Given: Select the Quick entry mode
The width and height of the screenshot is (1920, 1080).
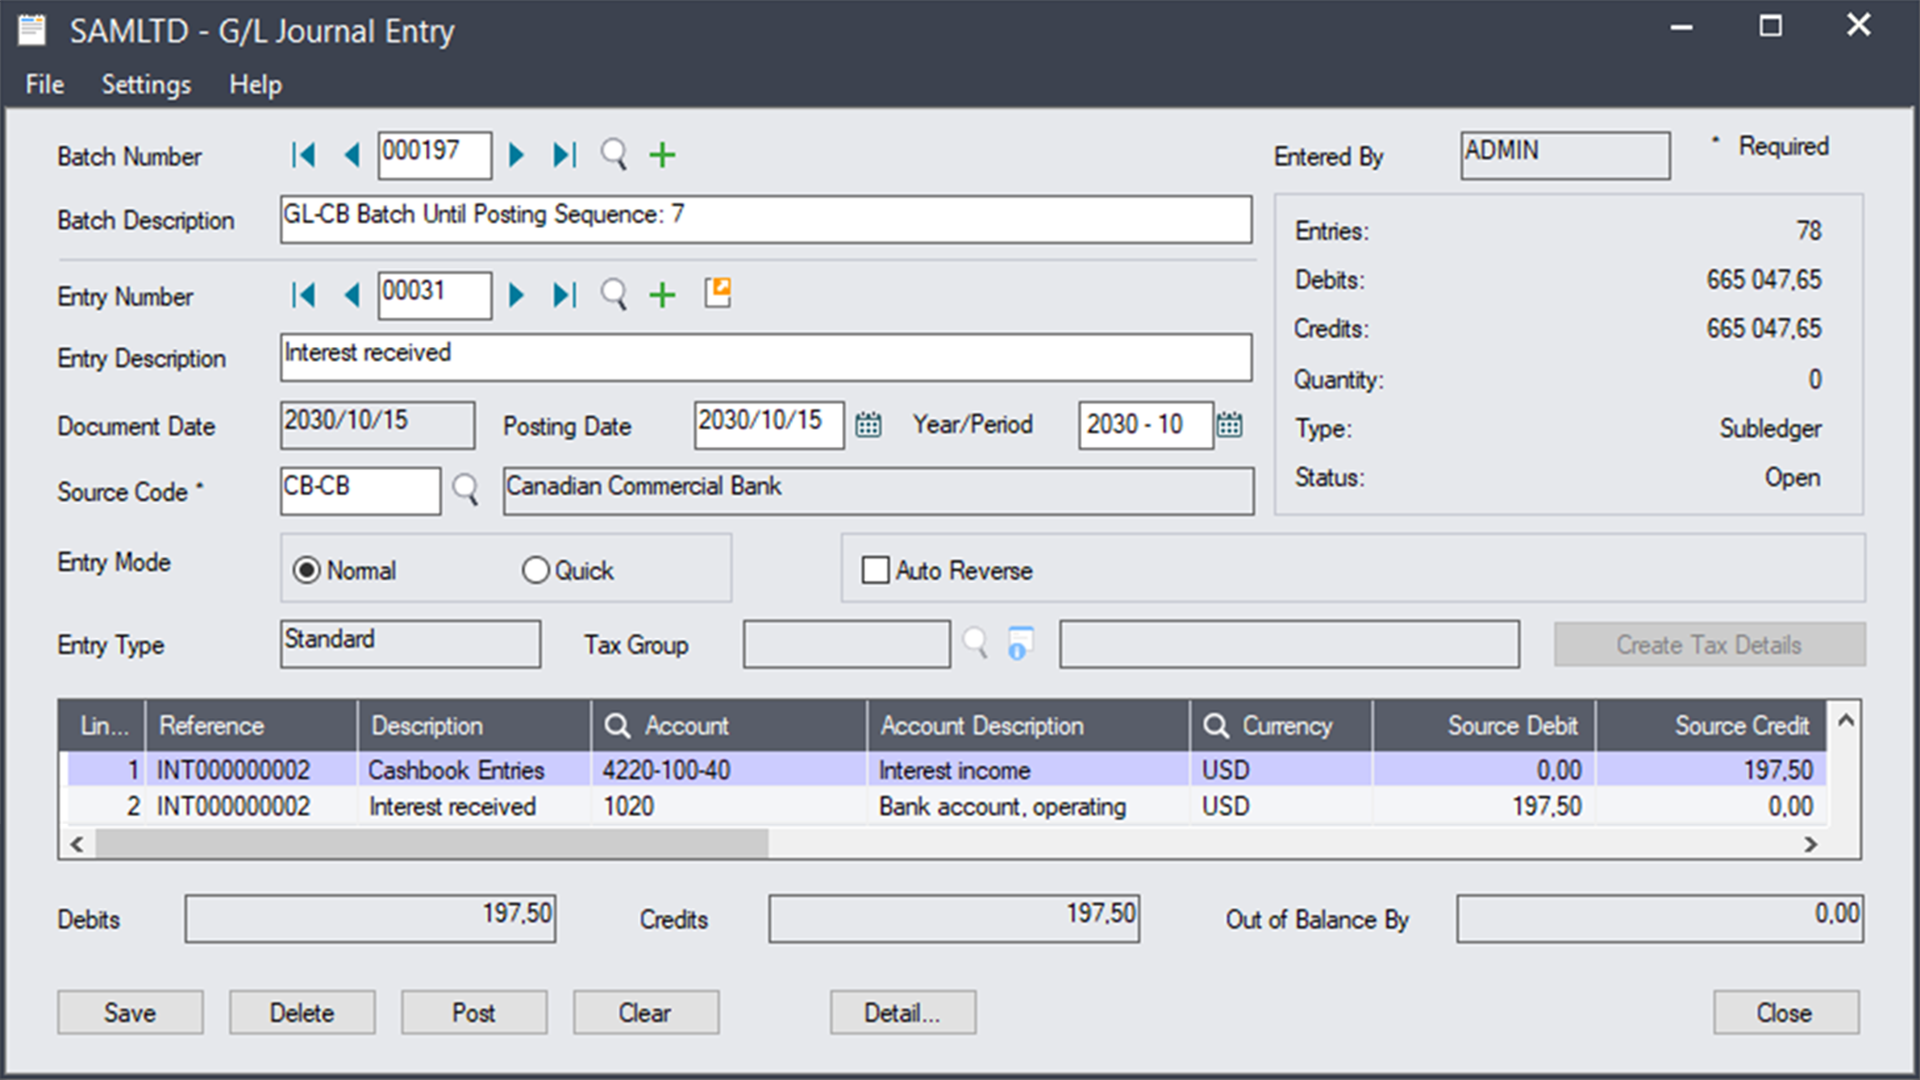Looking at the screenshot, I should point(537,569).
